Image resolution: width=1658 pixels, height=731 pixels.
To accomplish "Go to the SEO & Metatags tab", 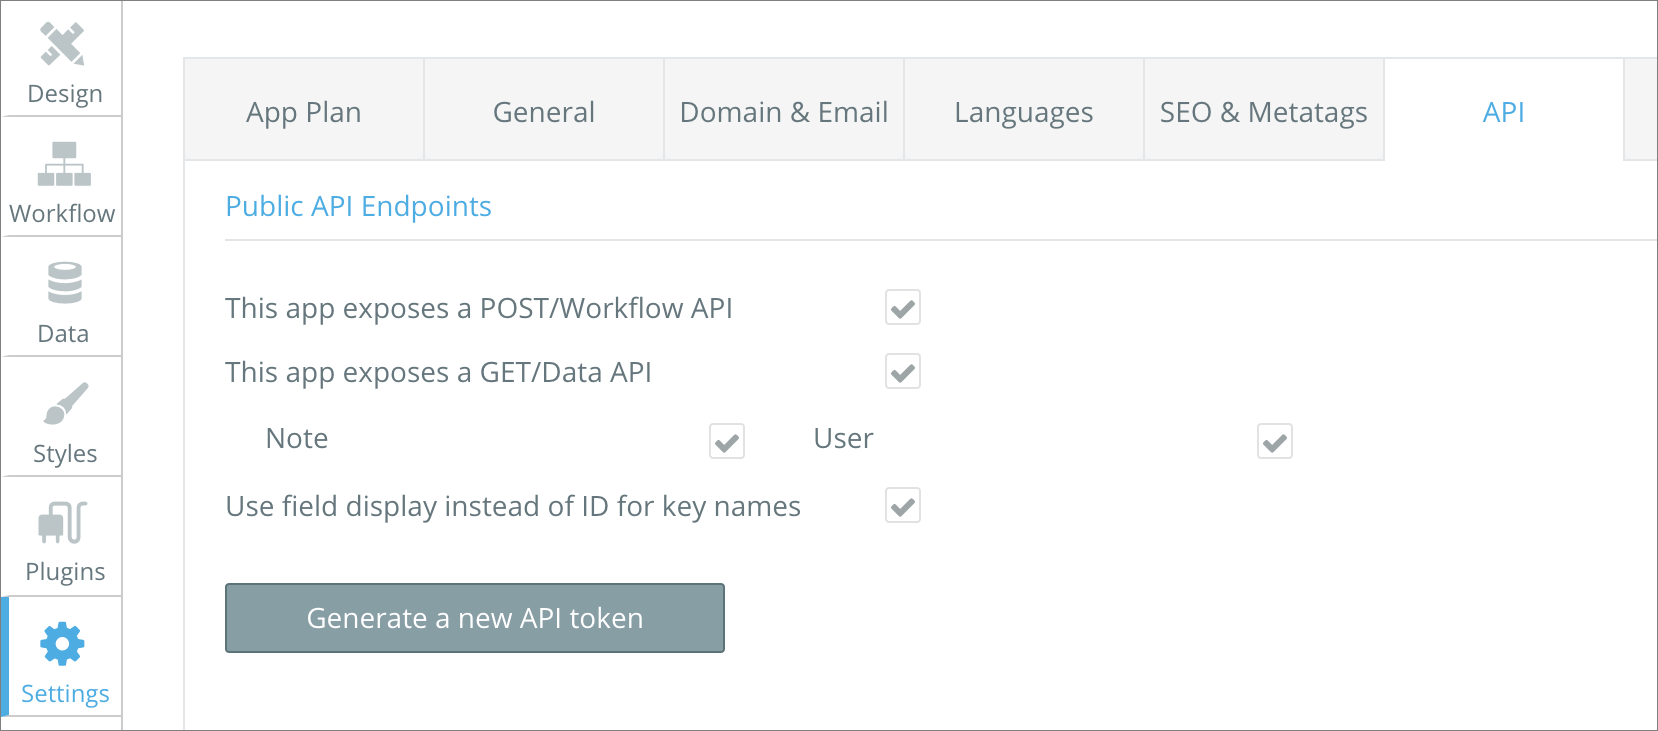I will 1264,112.
